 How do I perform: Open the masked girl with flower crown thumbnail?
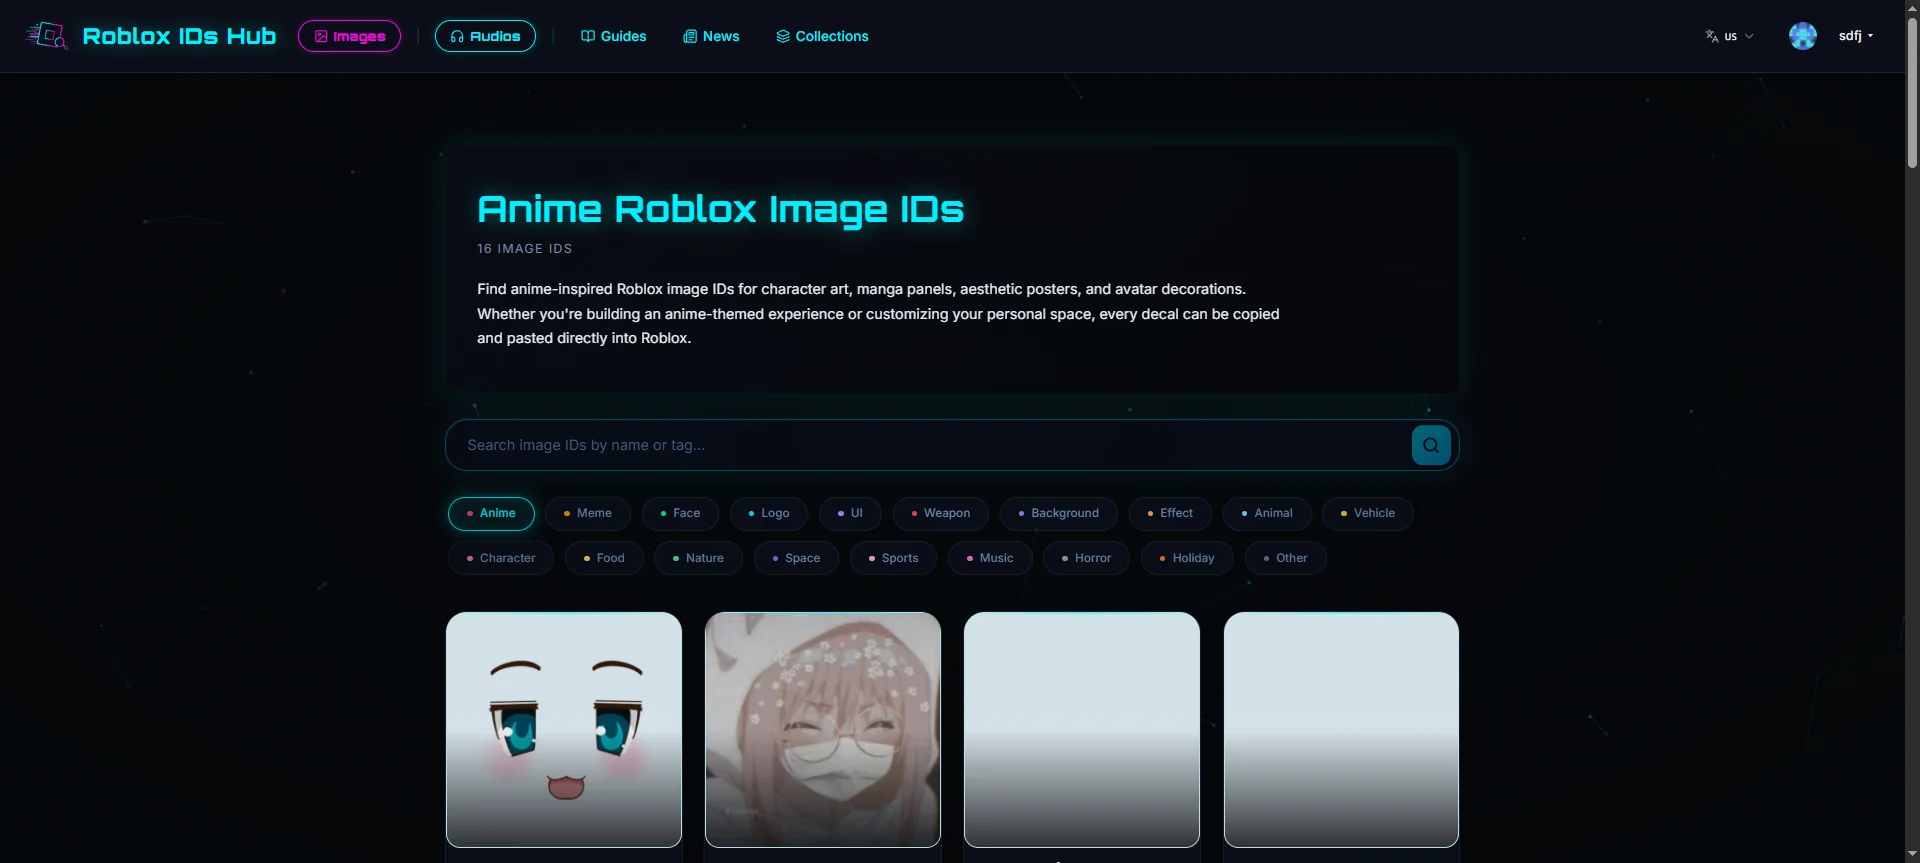coord(823,730)
